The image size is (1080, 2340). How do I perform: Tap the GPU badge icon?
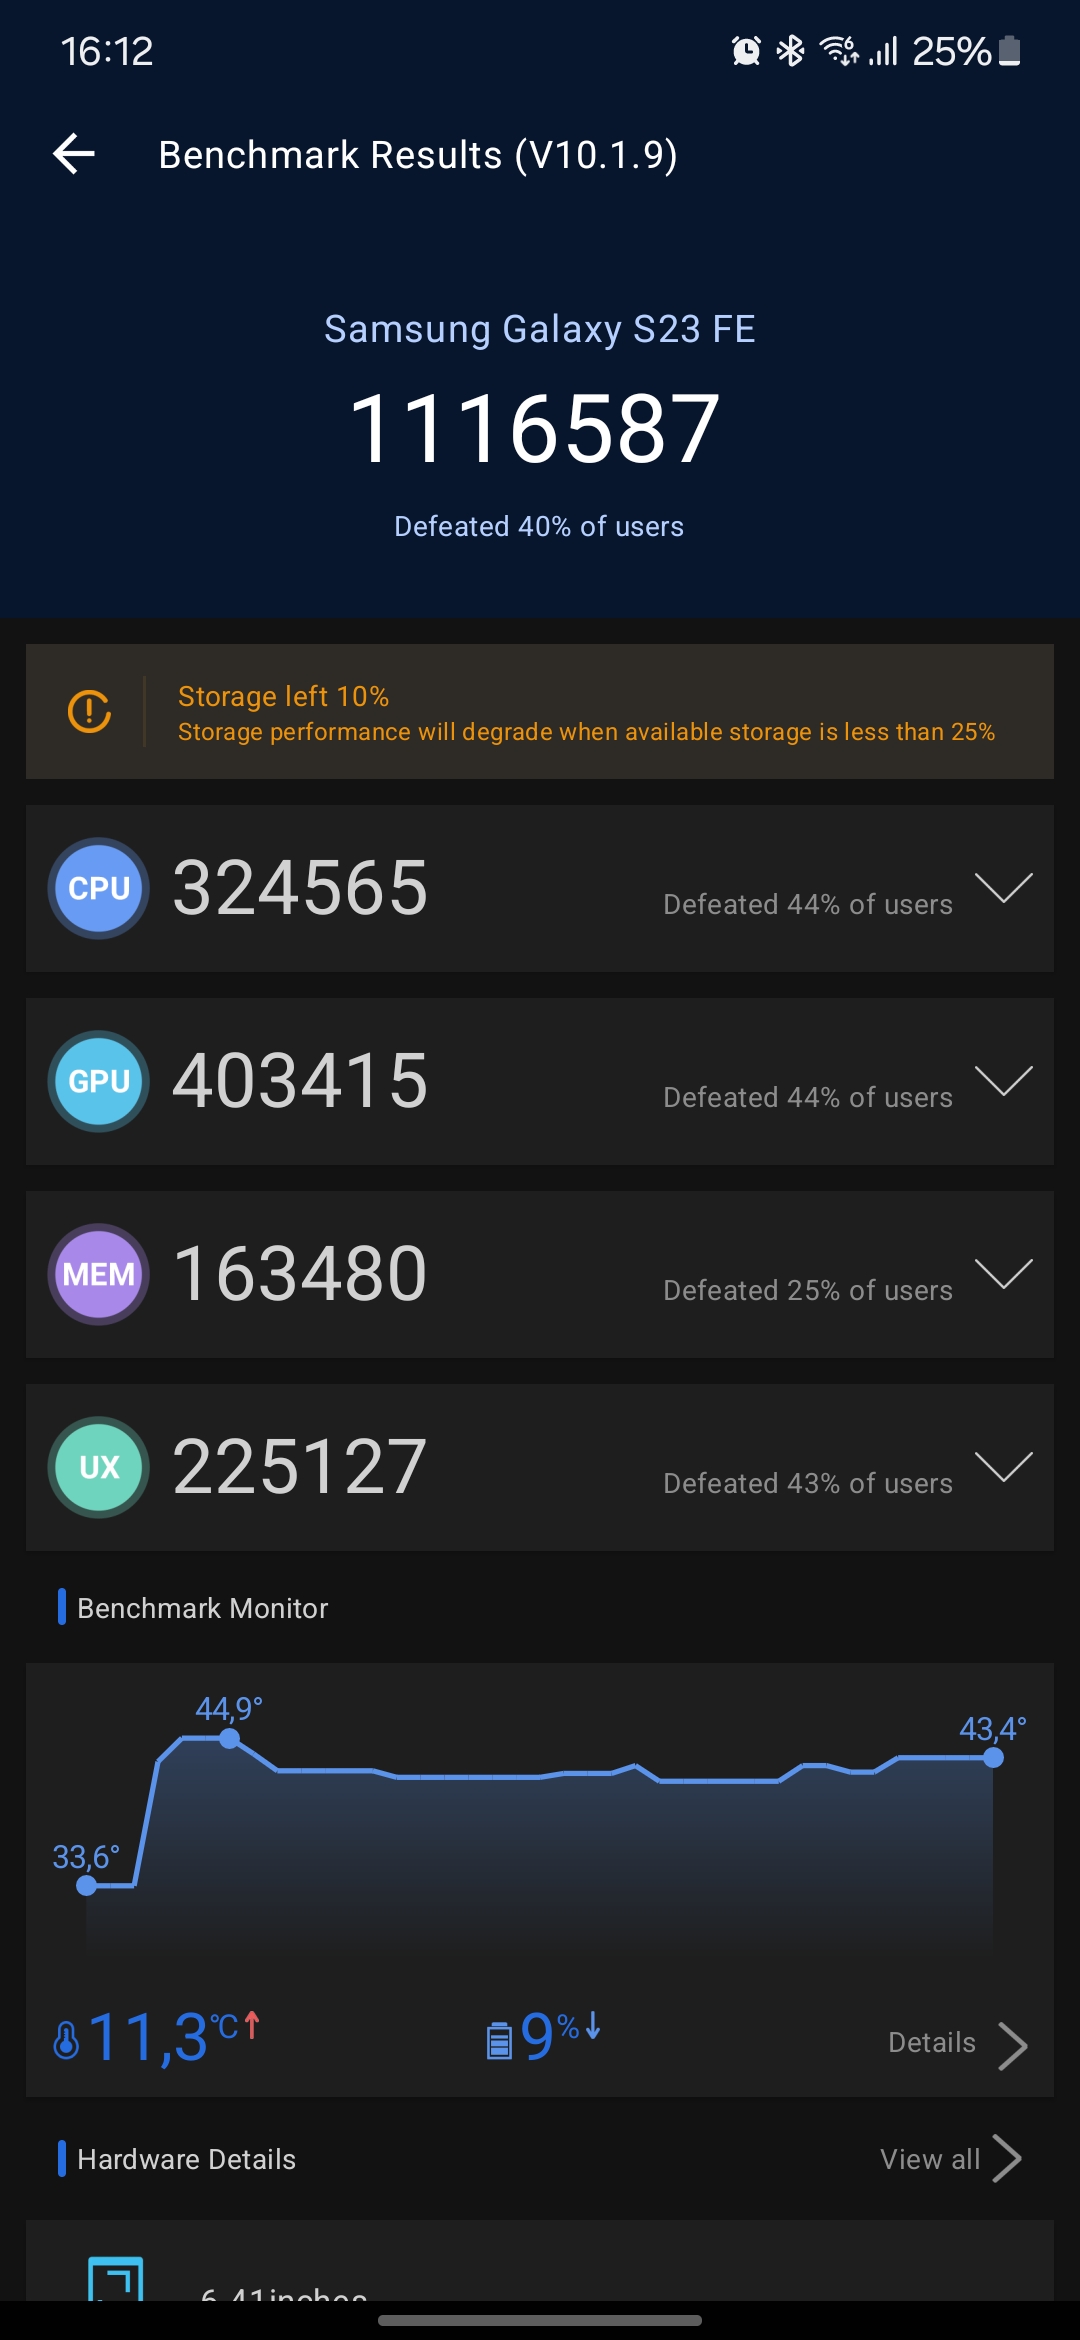(99, 1081)
